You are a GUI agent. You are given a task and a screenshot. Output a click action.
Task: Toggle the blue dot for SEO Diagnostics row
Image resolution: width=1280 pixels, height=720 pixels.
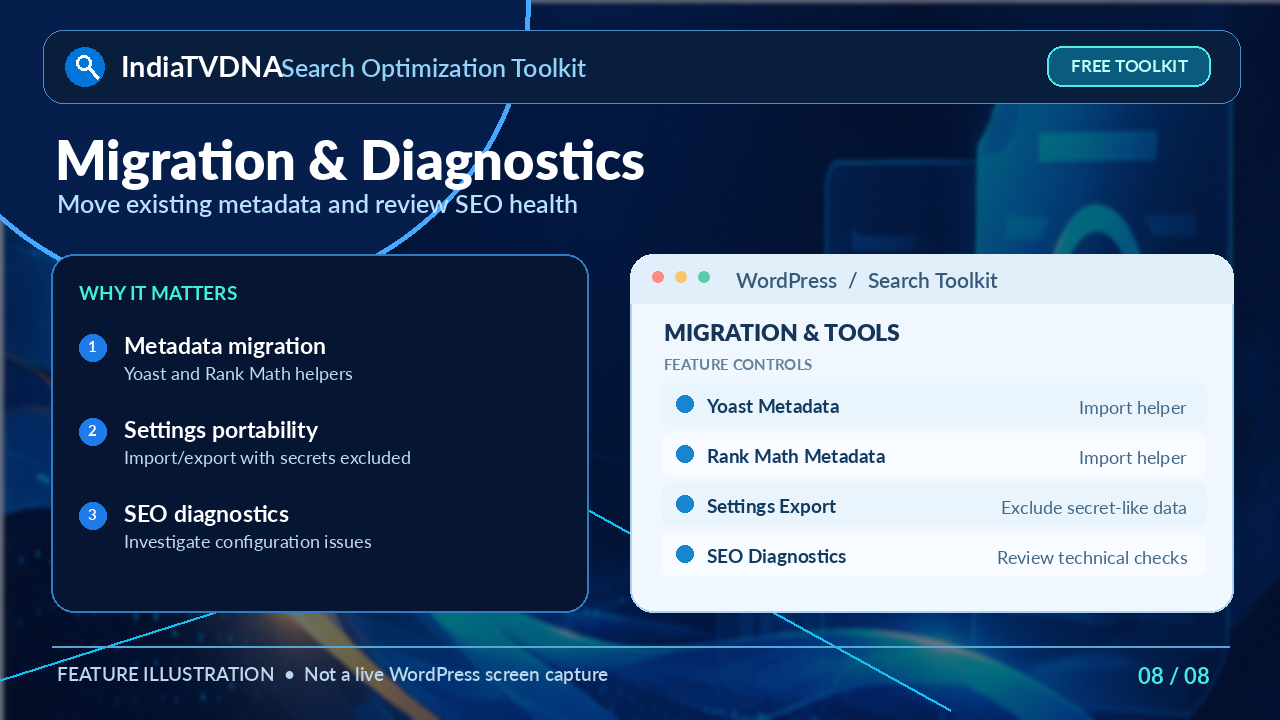(685, 554)
